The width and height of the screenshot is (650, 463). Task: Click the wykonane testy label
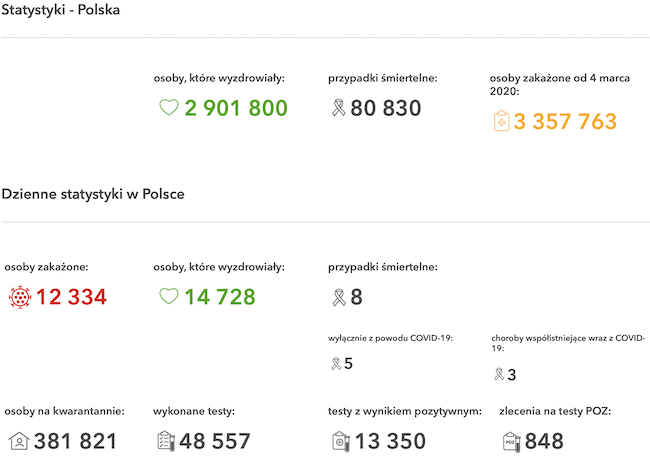point(194,411)
